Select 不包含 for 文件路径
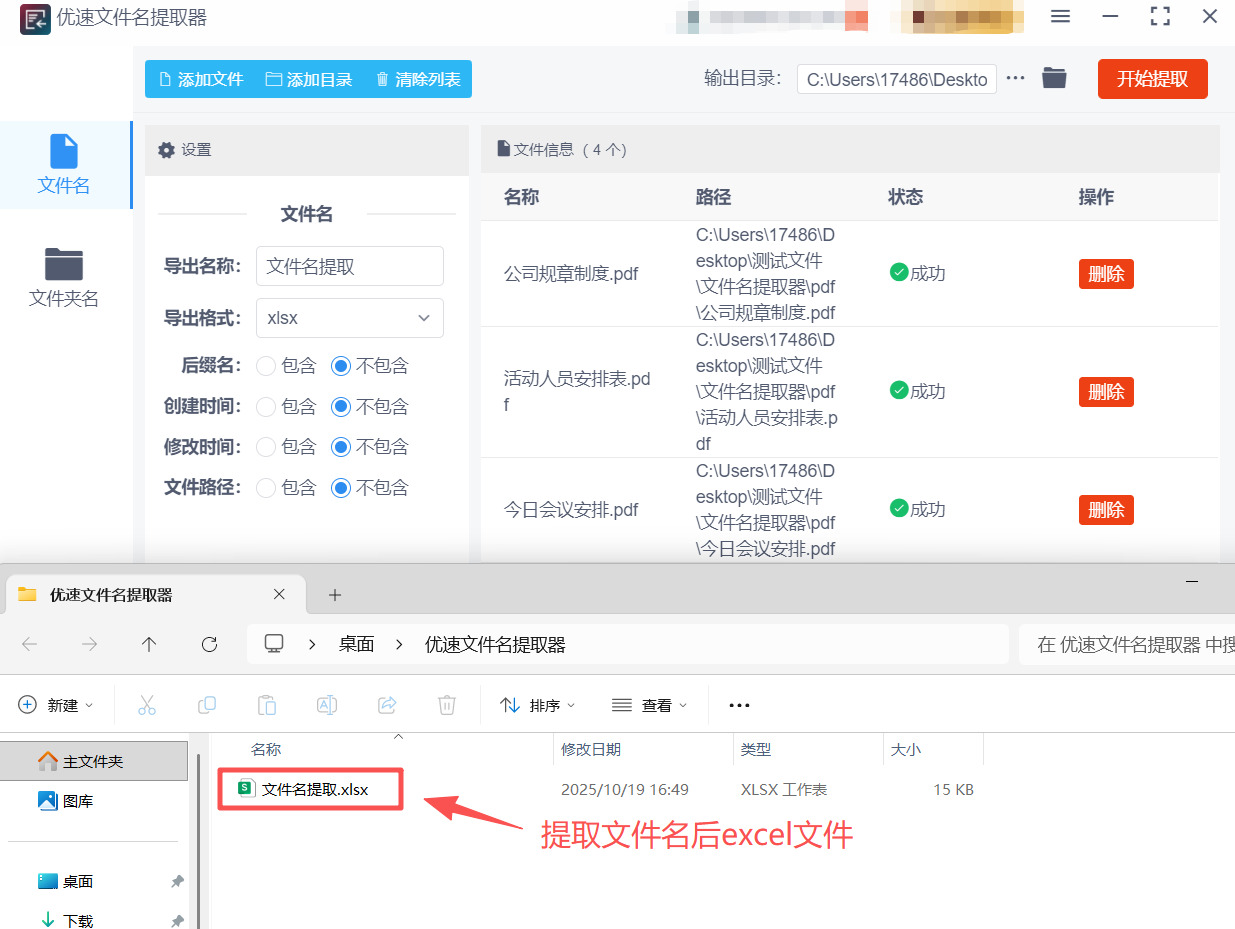This screenshot has width=1235, height=929. [370, 488]
